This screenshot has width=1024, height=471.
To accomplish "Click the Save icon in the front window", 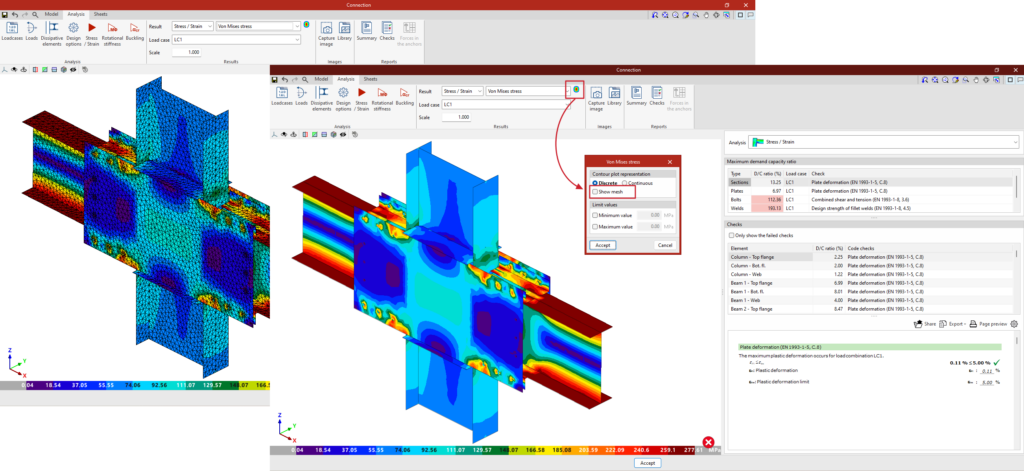I will (275, 79).
